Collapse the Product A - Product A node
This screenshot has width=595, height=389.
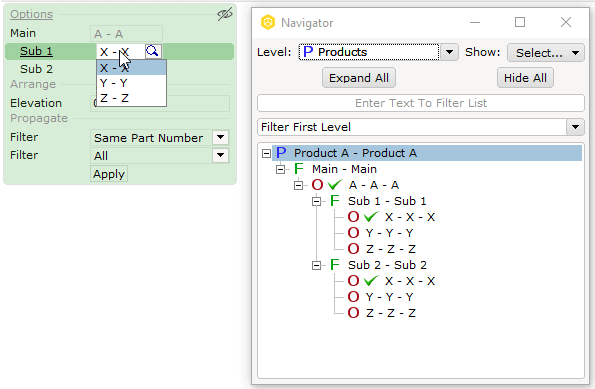(266, 153)
